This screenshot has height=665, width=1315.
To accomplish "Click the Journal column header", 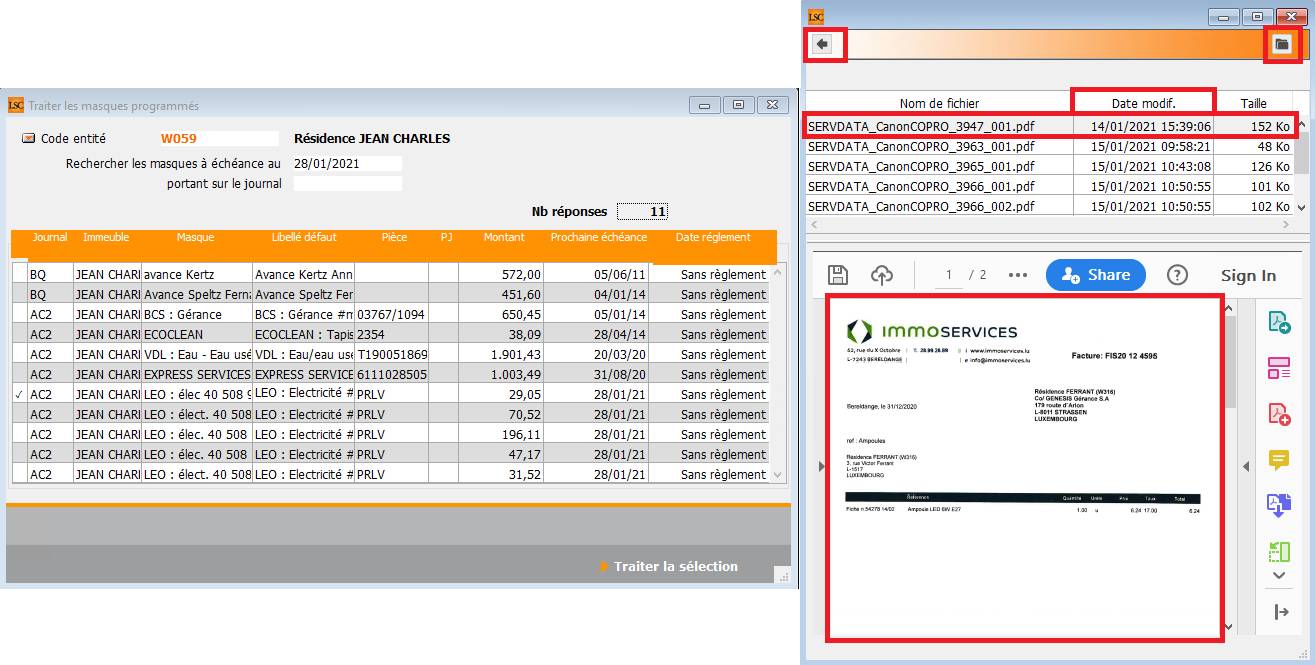I will 50,238.
